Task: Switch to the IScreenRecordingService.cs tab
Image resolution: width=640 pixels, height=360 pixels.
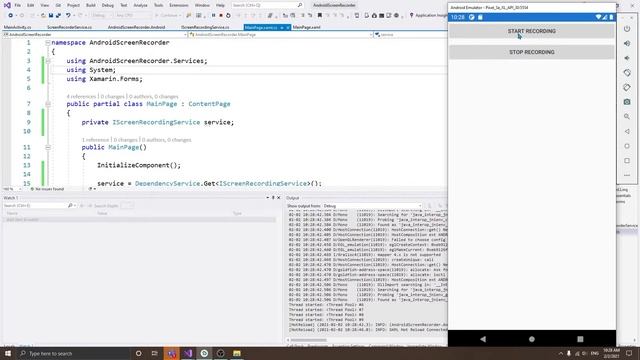Action: click(x=205, y=27)
